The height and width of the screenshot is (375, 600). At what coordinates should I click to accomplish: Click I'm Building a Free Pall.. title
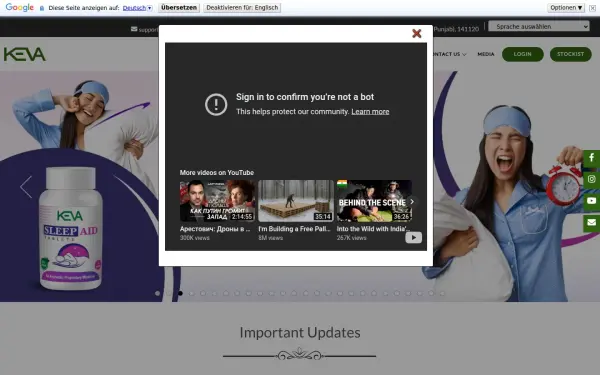294,229
